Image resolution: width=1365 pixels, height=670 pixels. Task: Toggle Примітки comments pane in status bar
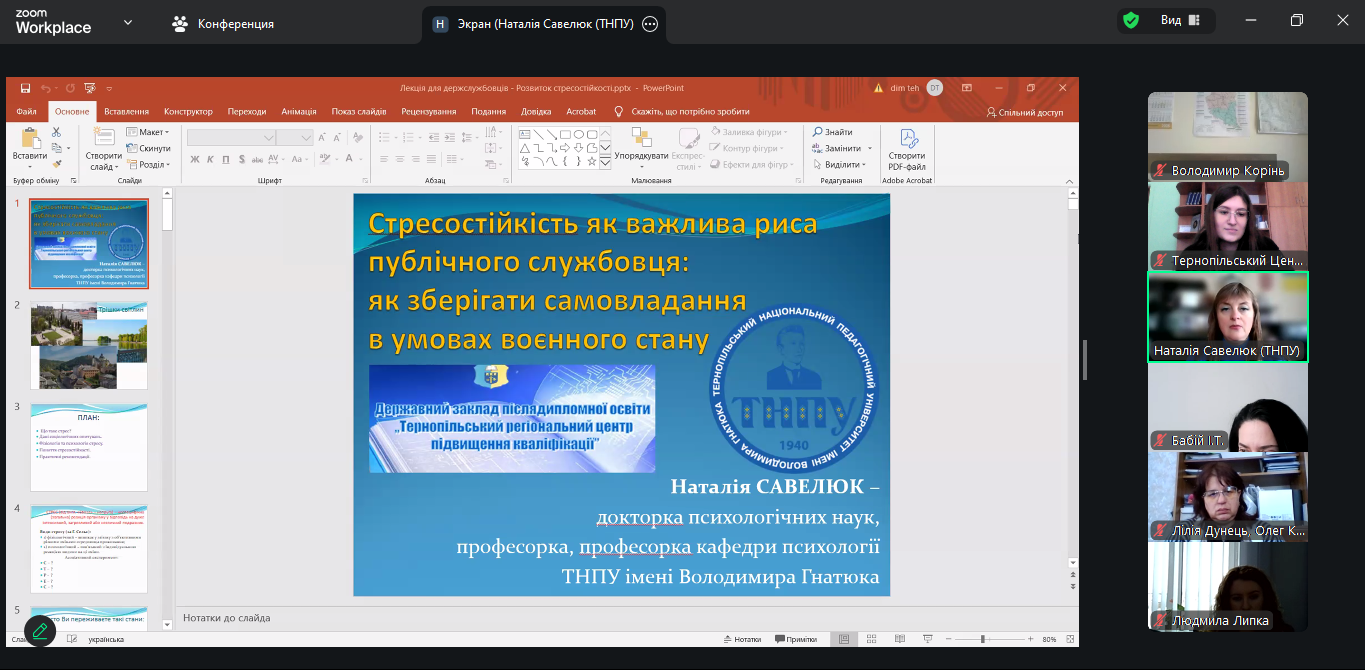point(795,639)
